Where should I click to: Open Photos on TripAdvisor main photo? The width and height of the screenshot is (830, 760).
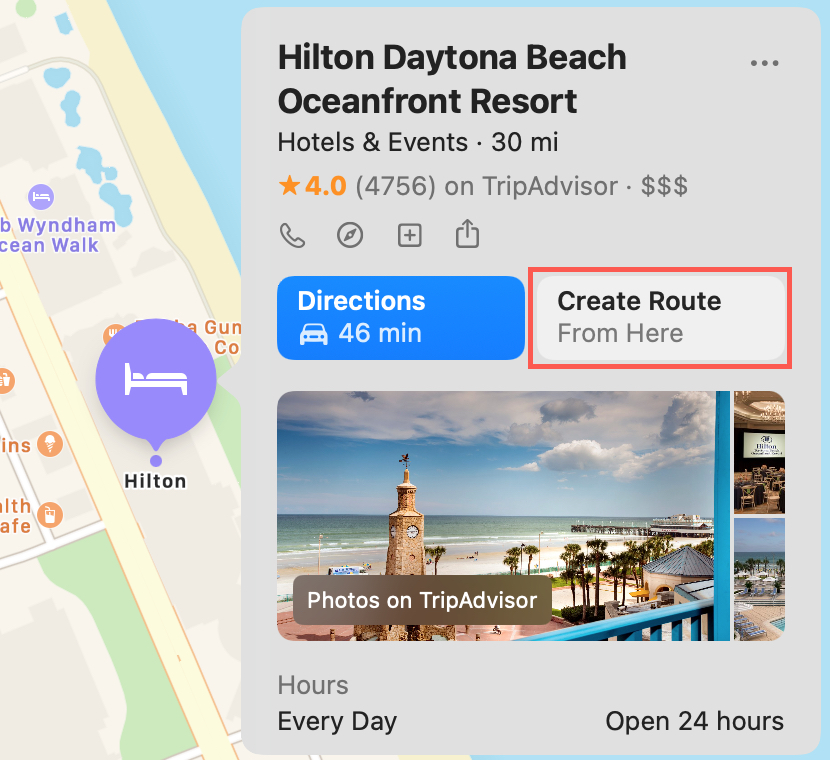pos(503,516)
